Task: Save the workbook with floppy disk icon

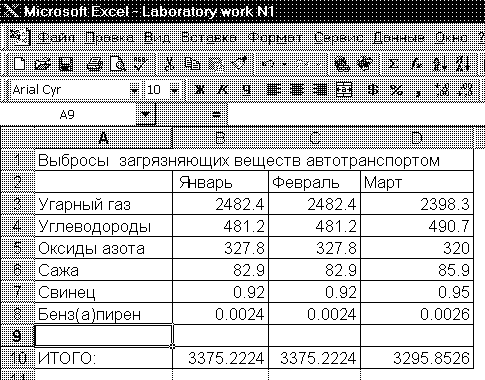Action: click(x=66, y=63)
